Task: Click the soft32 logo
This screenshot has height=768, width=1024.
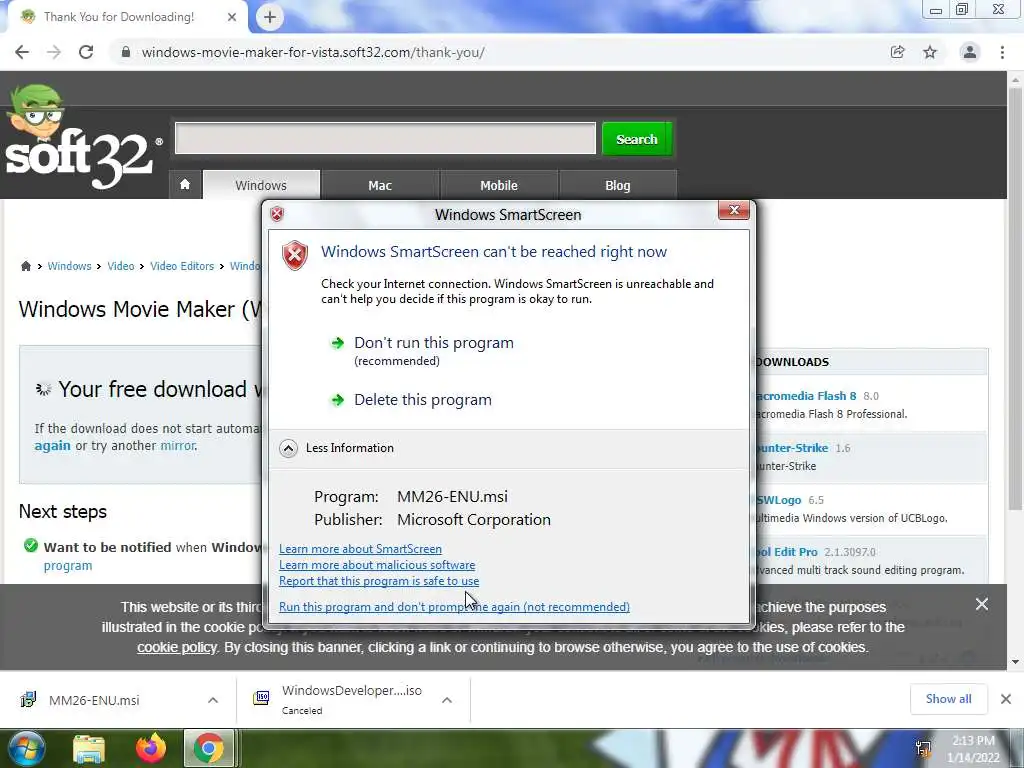Action: point(82,138)
